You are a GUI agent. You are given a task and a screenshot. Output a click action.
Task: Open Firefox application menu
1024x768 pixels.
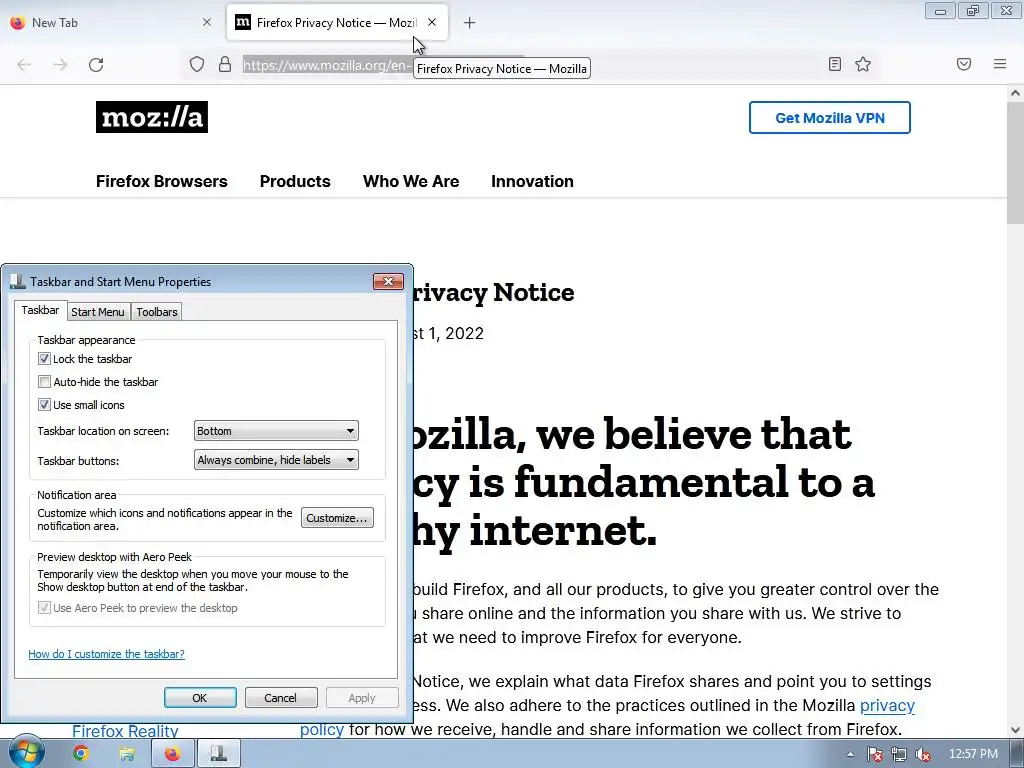[1000, 64]
